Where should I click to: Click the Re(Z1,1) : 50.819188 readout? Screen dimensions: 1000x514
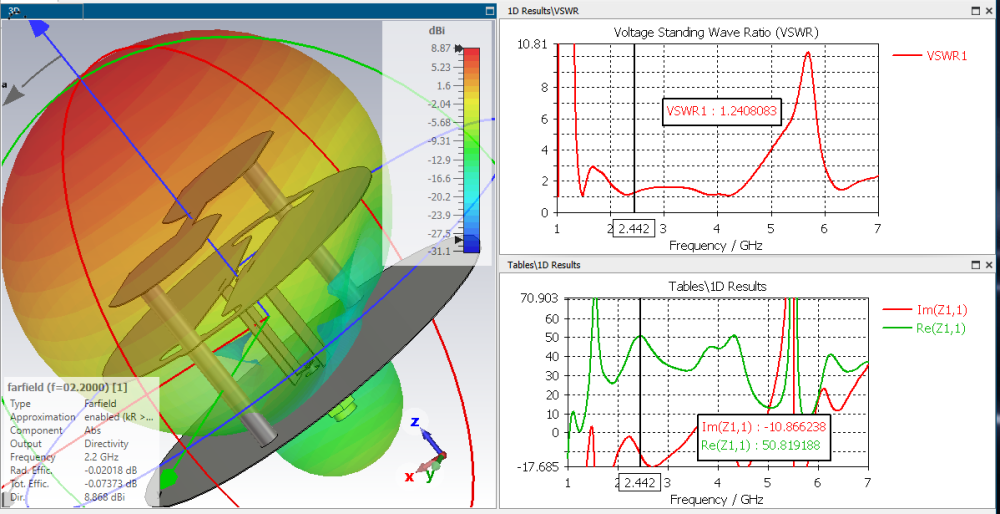point(760,445)
